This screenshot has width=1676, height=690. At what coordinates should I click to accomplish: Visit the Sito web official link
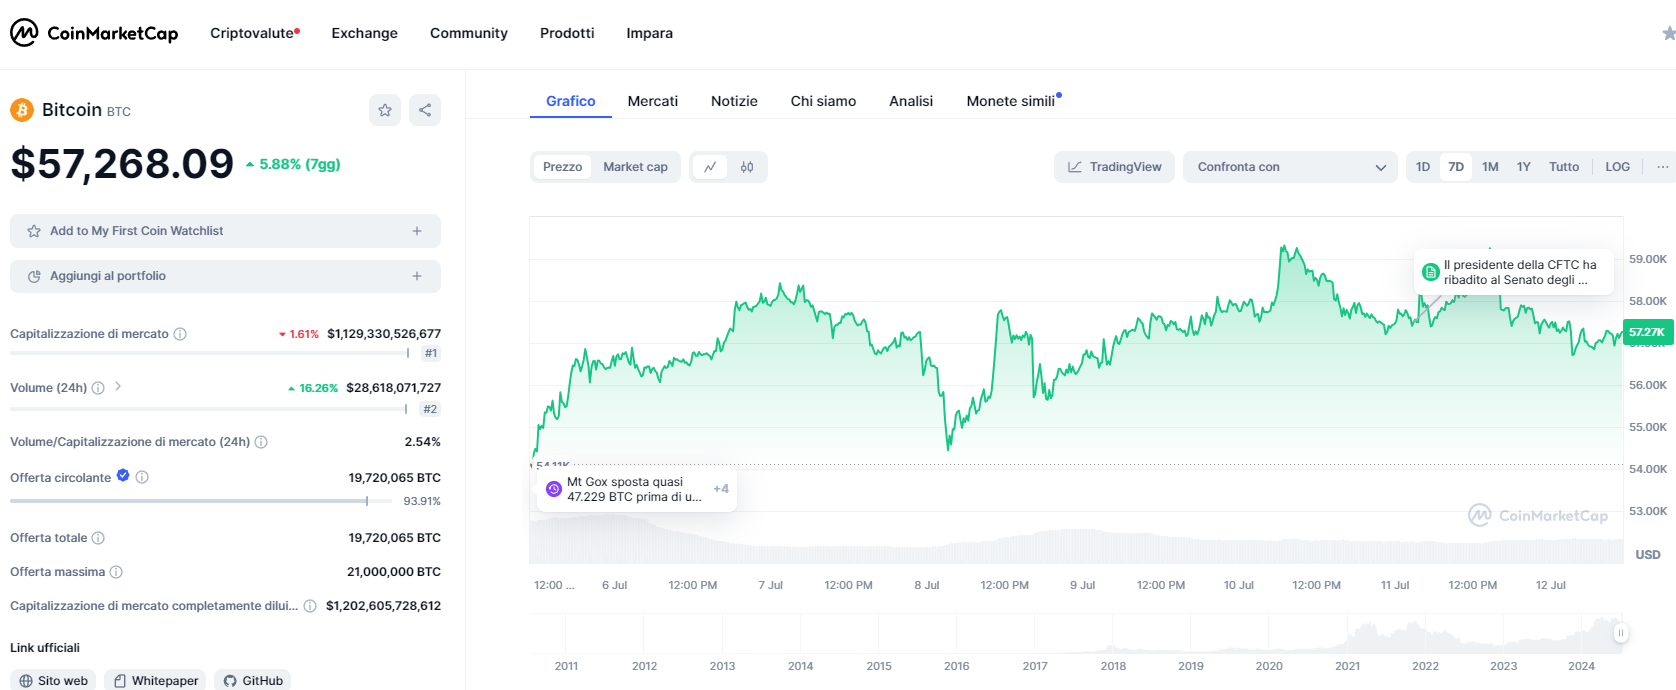coord(53,681)
